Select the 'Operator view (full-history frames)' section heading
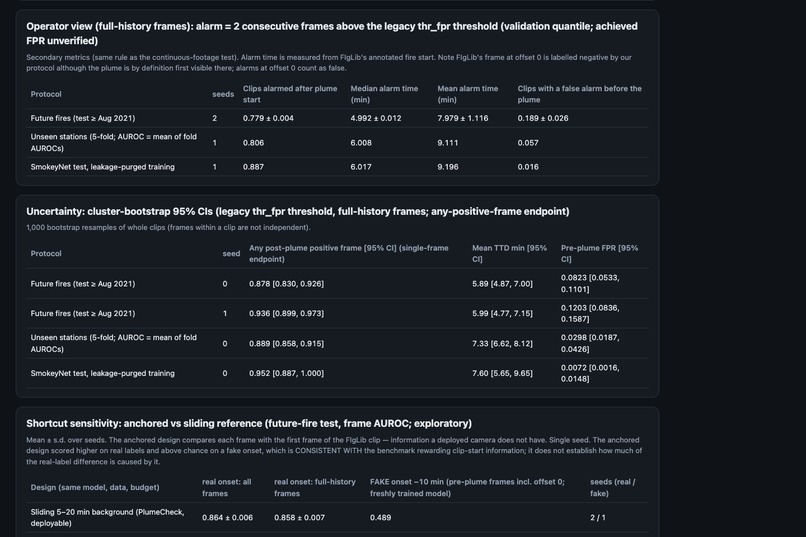806x537 pixels. coord(332,33)
